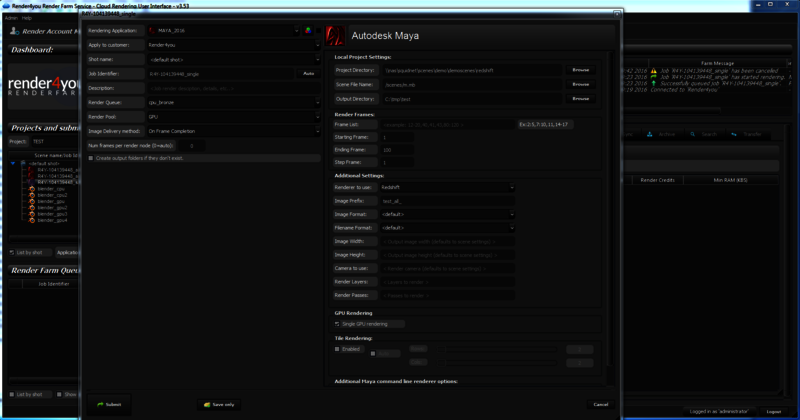The width and height of the screenshot is (800, 420).
Task: Enable Tile Rendering checkbox
Action: pyautogui.click(x=338, y=349)
